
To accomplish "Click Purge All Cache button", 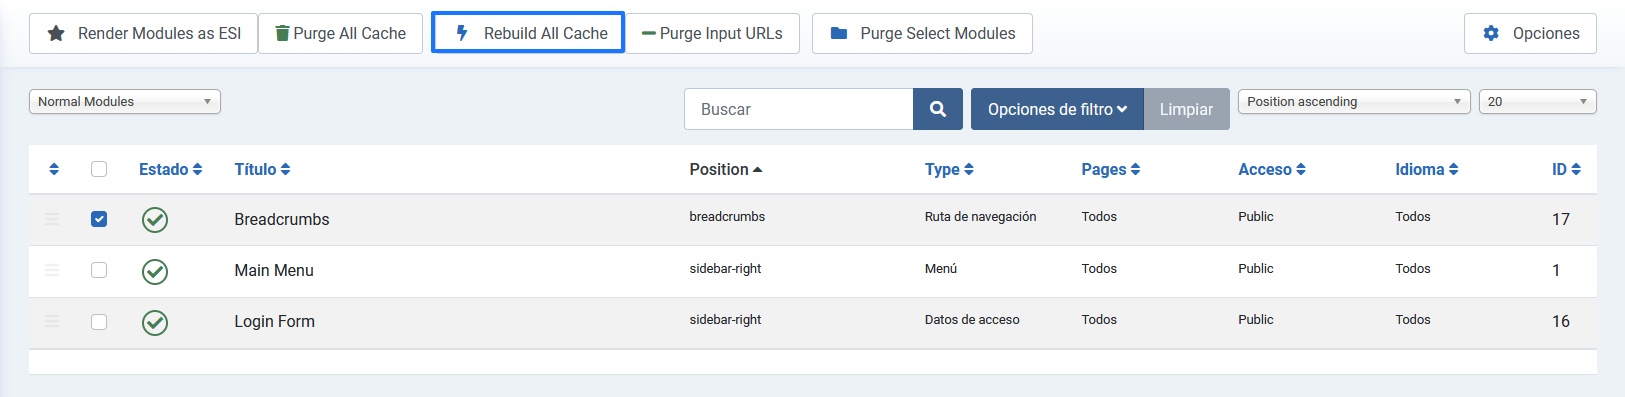I will coord(341,33).
